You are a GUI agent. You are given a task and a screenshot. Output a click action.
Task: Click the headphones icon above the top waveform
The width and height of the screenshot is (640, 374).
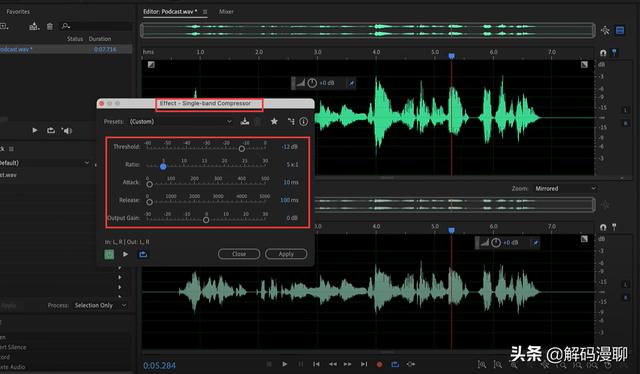pos(603,53)
